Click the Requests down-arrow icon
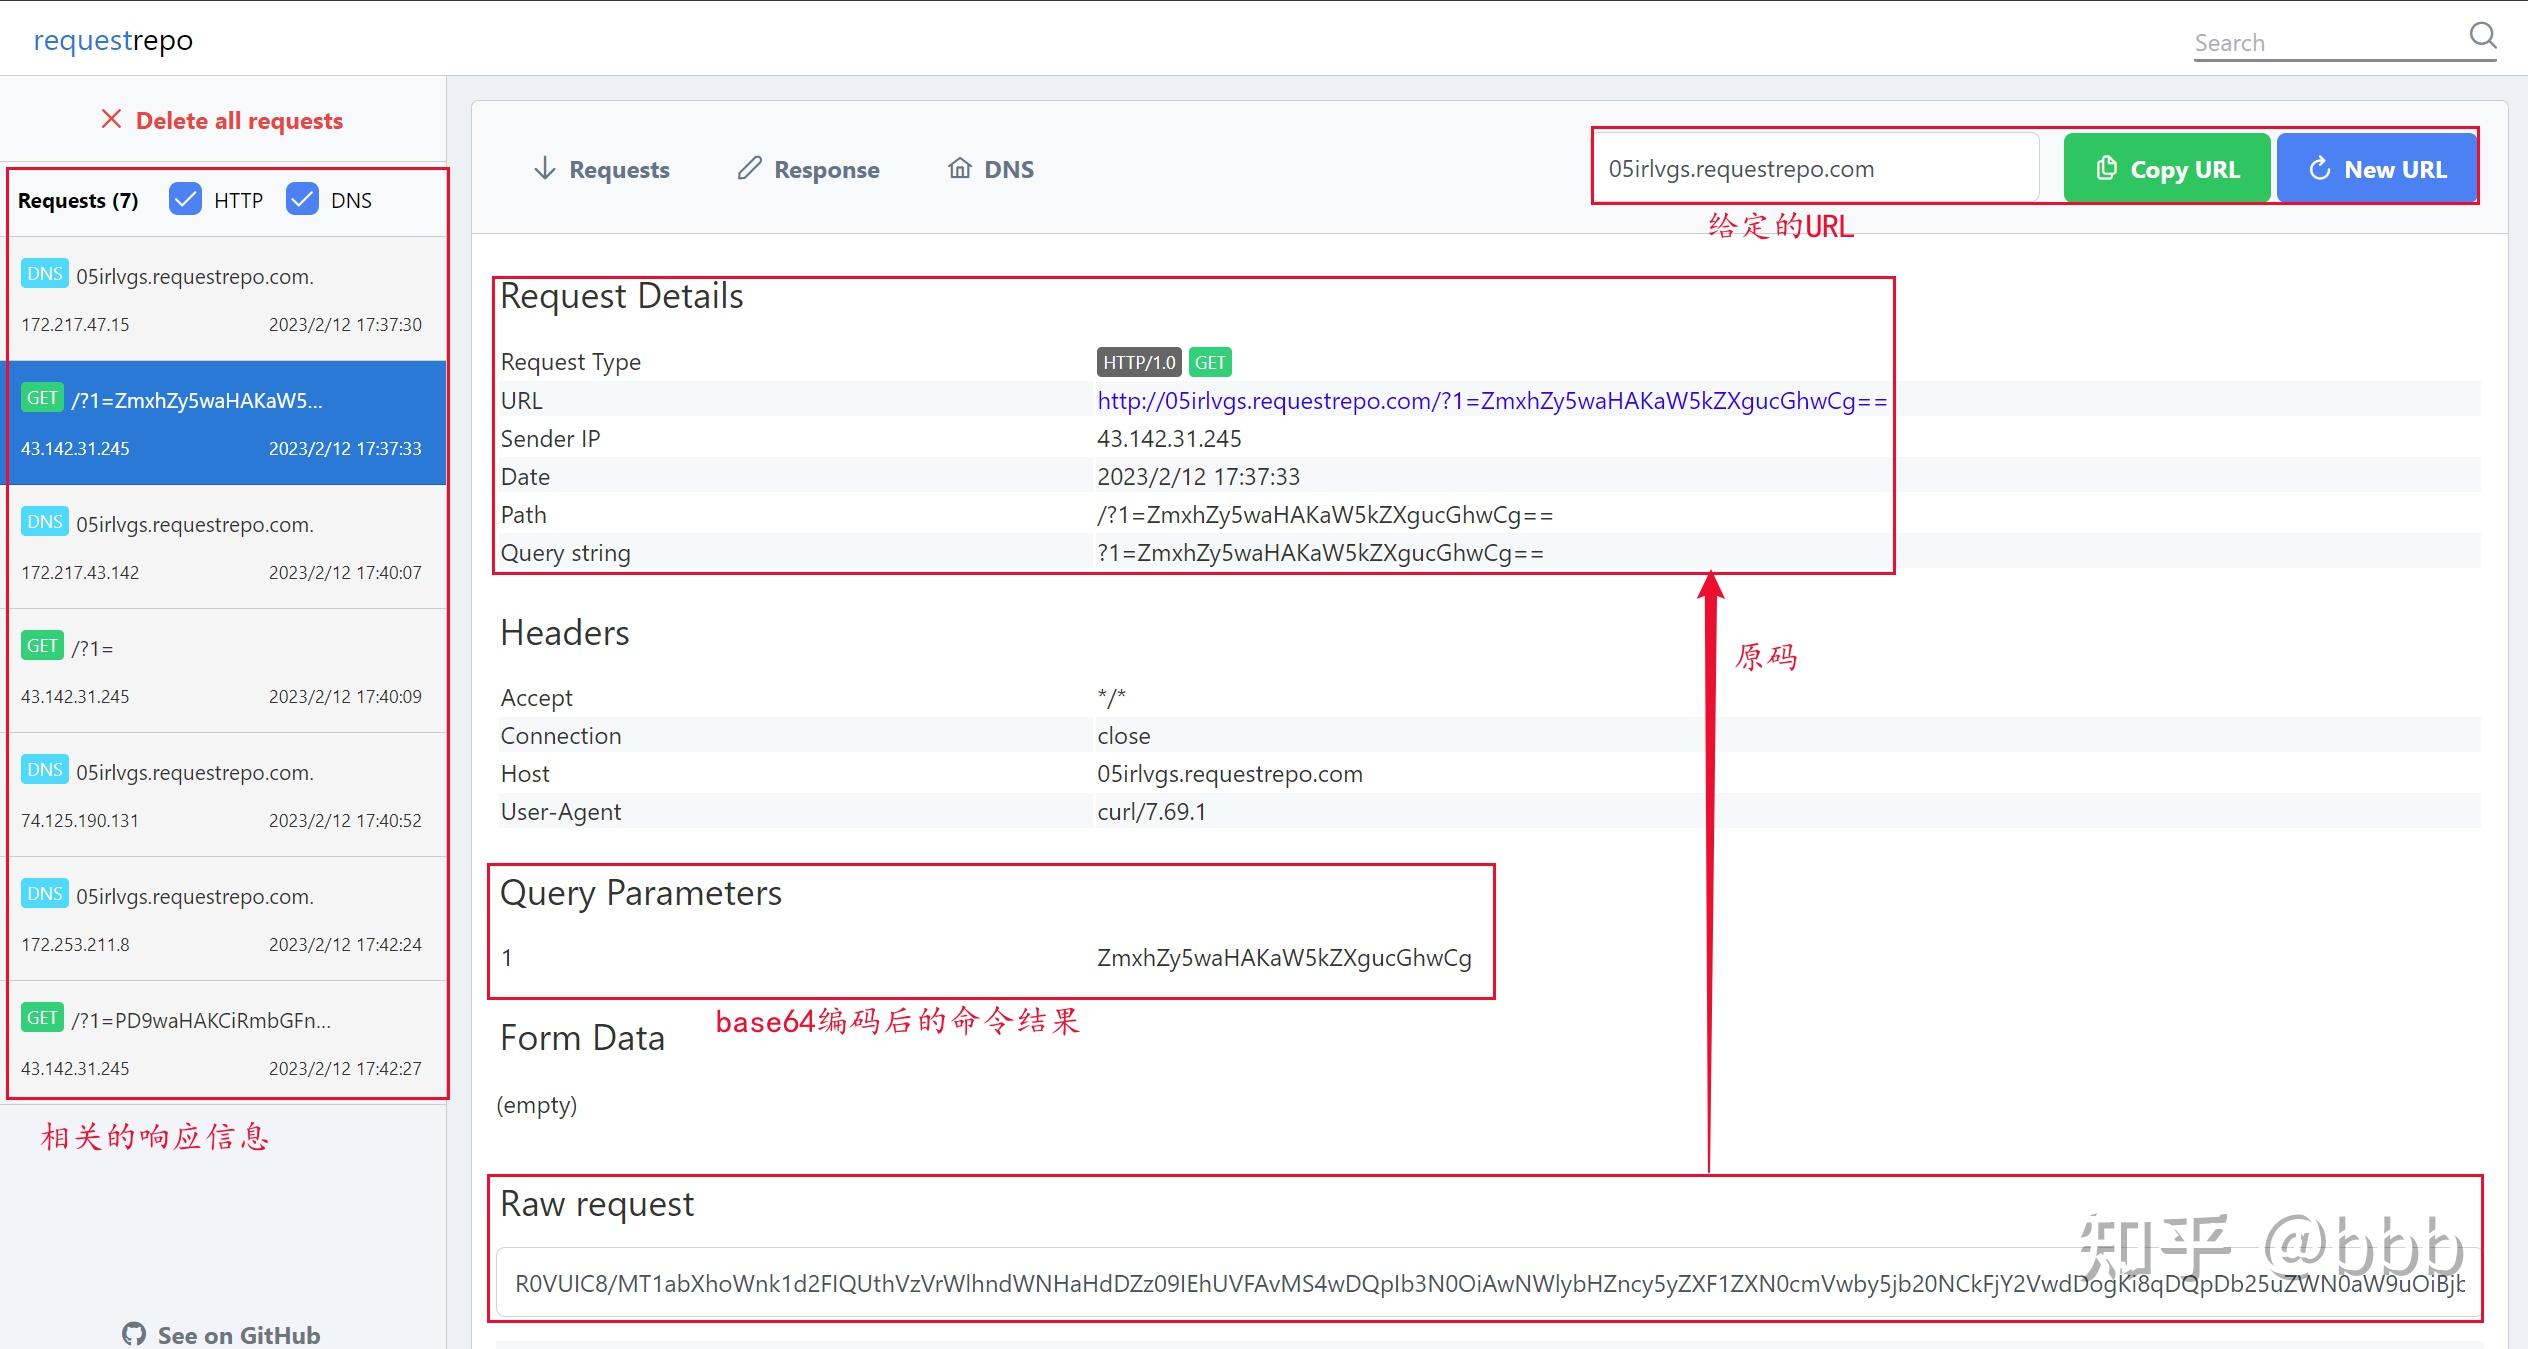 [544, 168]
